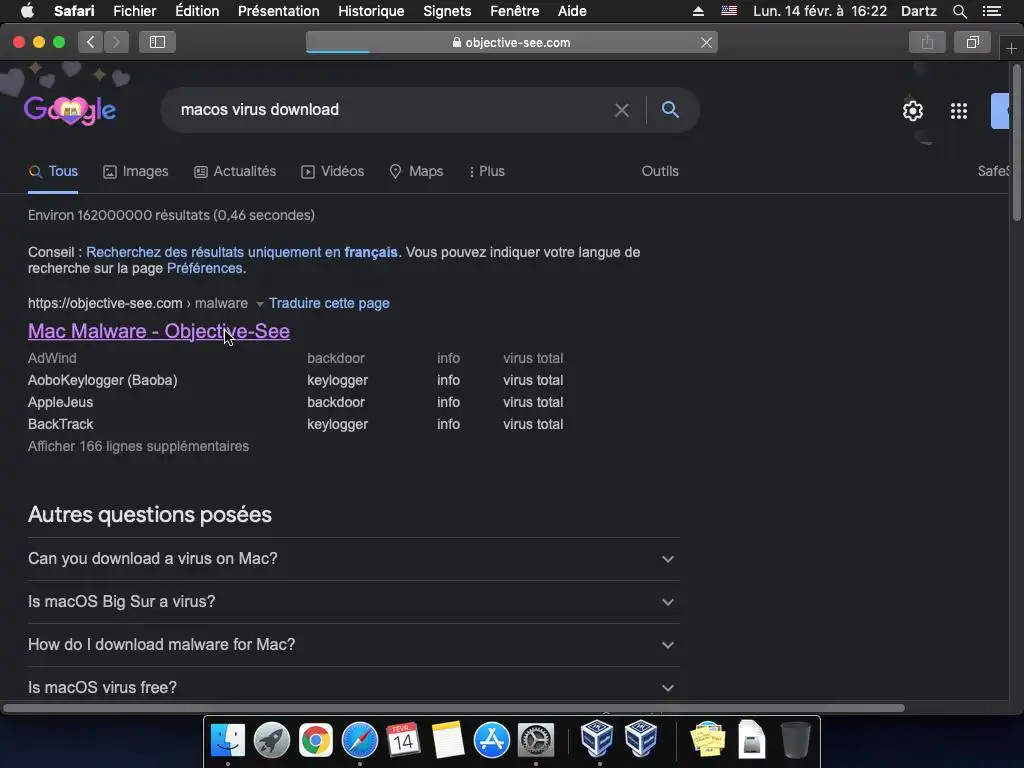Open App Store in the Dock
1024x768 pixels.
[491, 740]
